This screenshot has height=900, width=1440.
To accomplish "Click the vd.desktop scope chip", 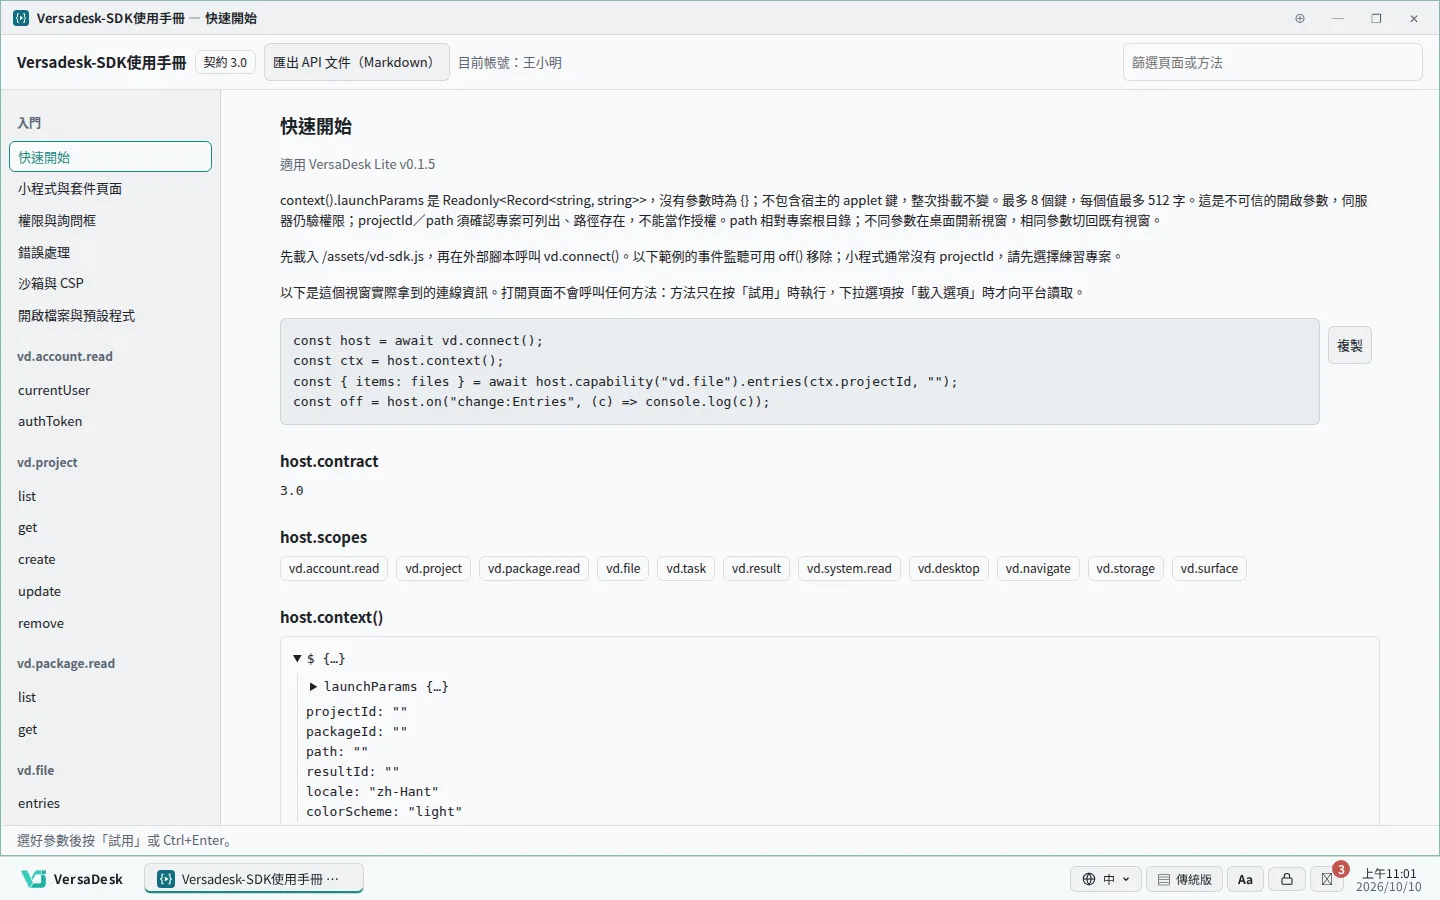I will [x=949, y=569].
